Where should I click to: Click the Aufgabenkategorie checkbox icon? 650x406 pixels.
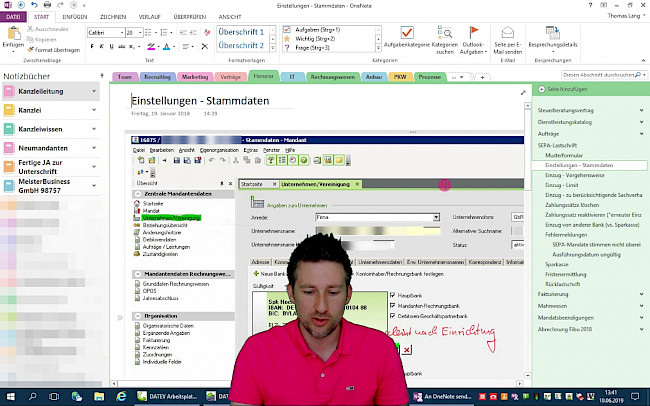tap(406, 34)
